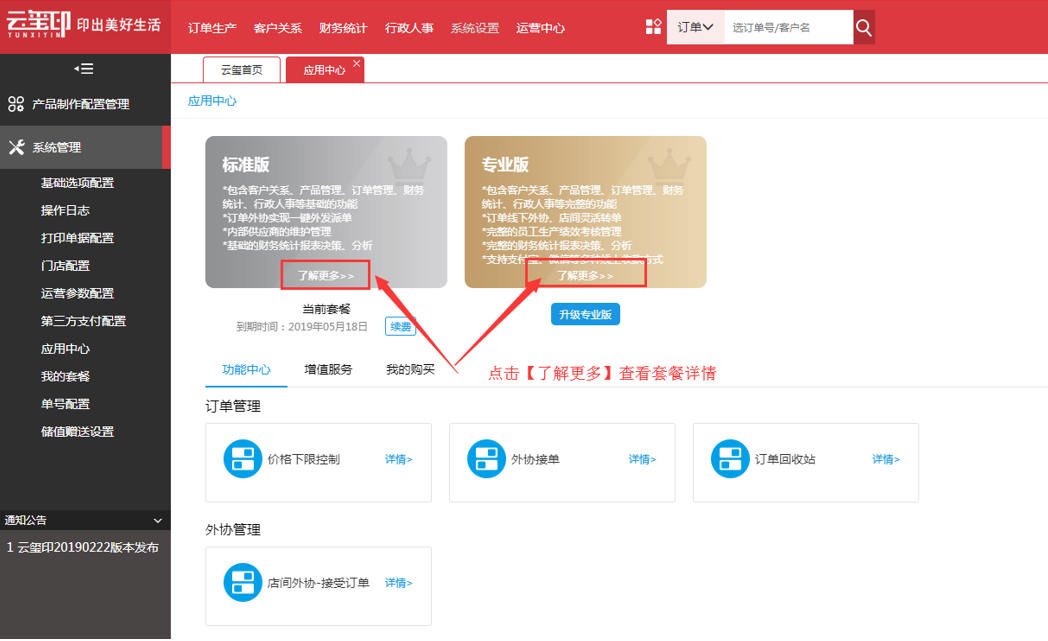Collapse the 通知公告 panel chevron

coord(158,521)
